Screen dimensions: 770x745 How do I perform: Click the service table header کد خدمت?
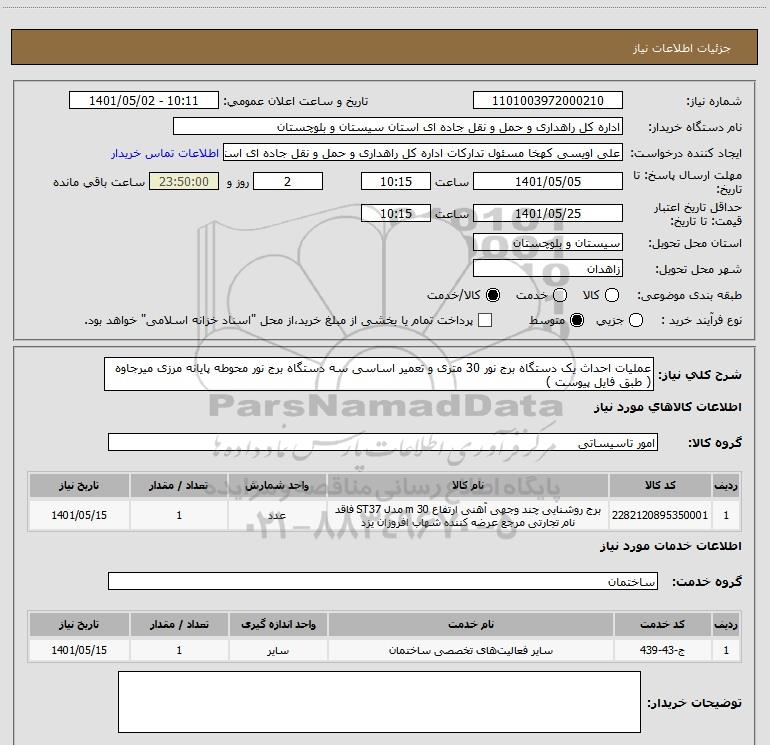point(662,624)
